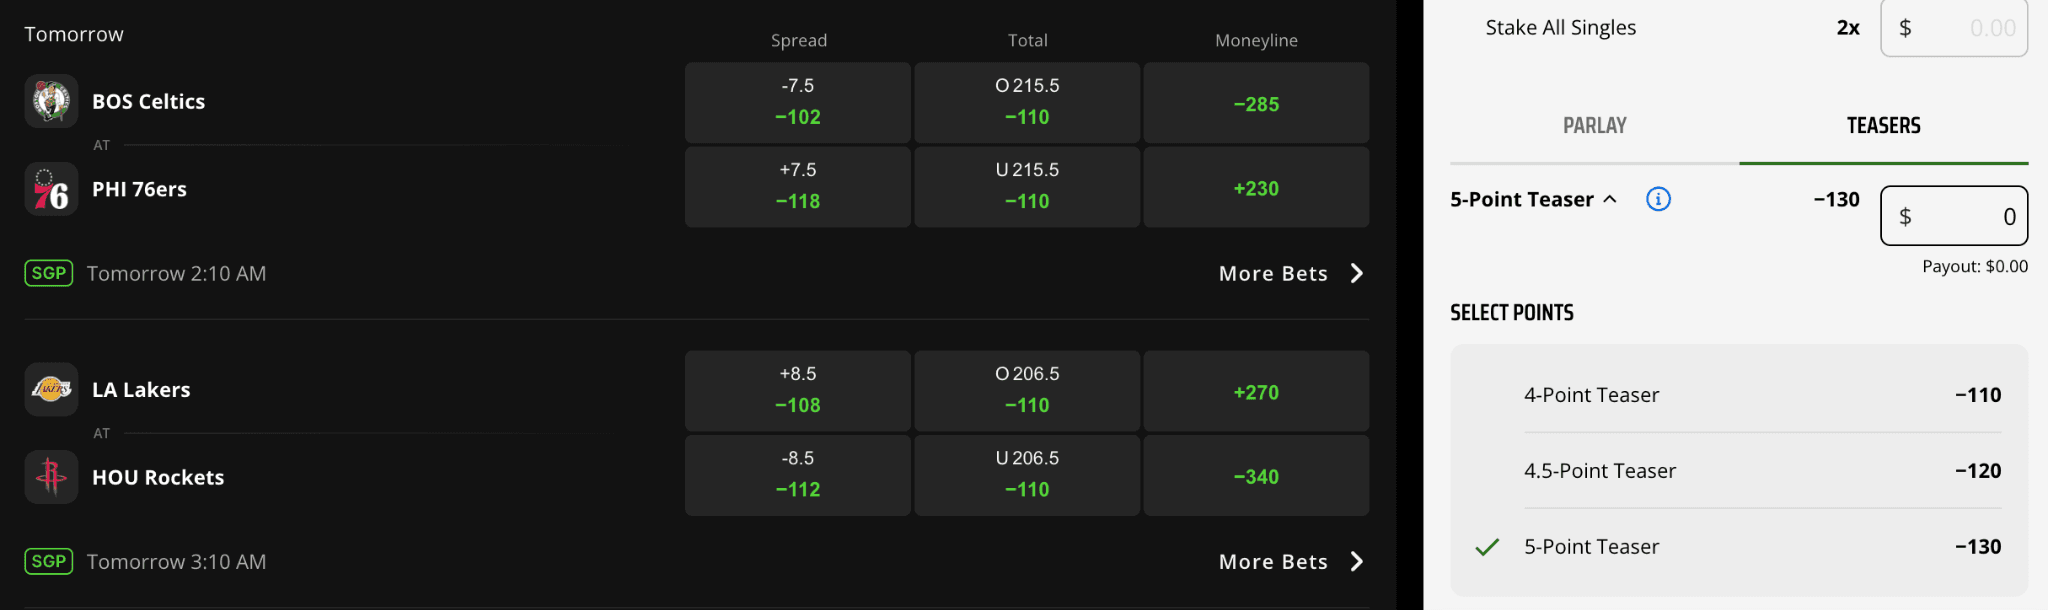Pick Lakers +8.5 spread bet

click(797, 390)
